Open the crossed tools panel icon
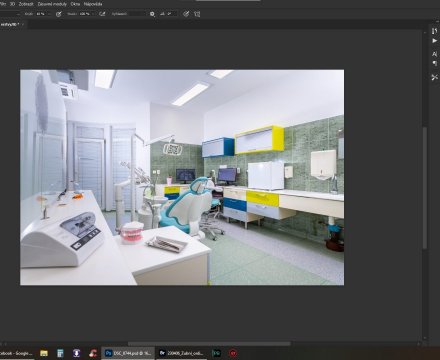Viewport: 440px width, 360px height. pos(434,77)
